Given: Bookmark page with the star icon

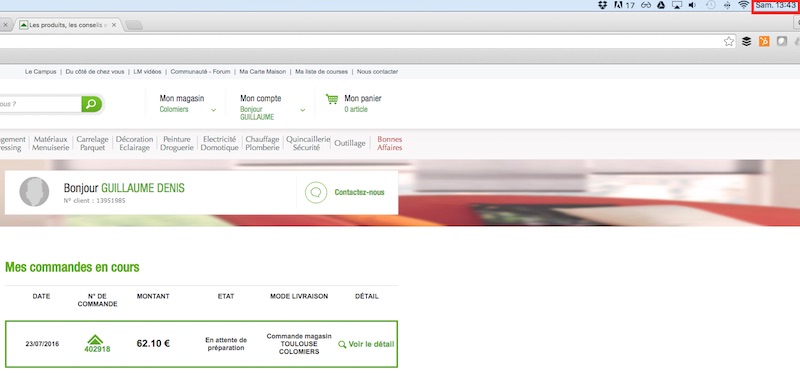Looking at the screenshot, I should (729, 41).
